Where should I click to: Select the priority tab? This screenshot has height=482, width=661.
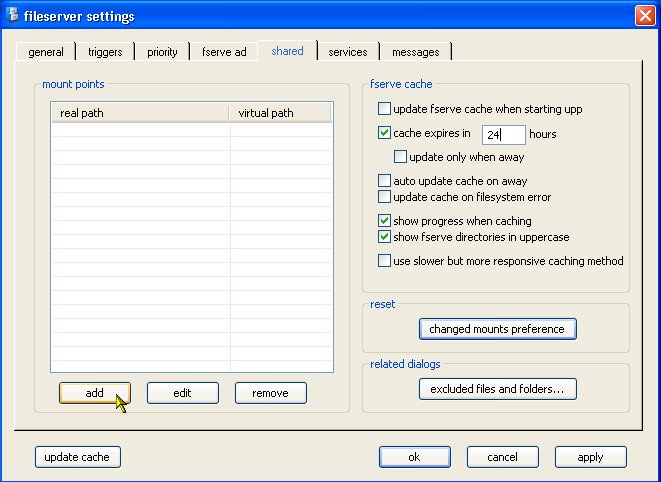pyautogui.click(x=162, y=52)
